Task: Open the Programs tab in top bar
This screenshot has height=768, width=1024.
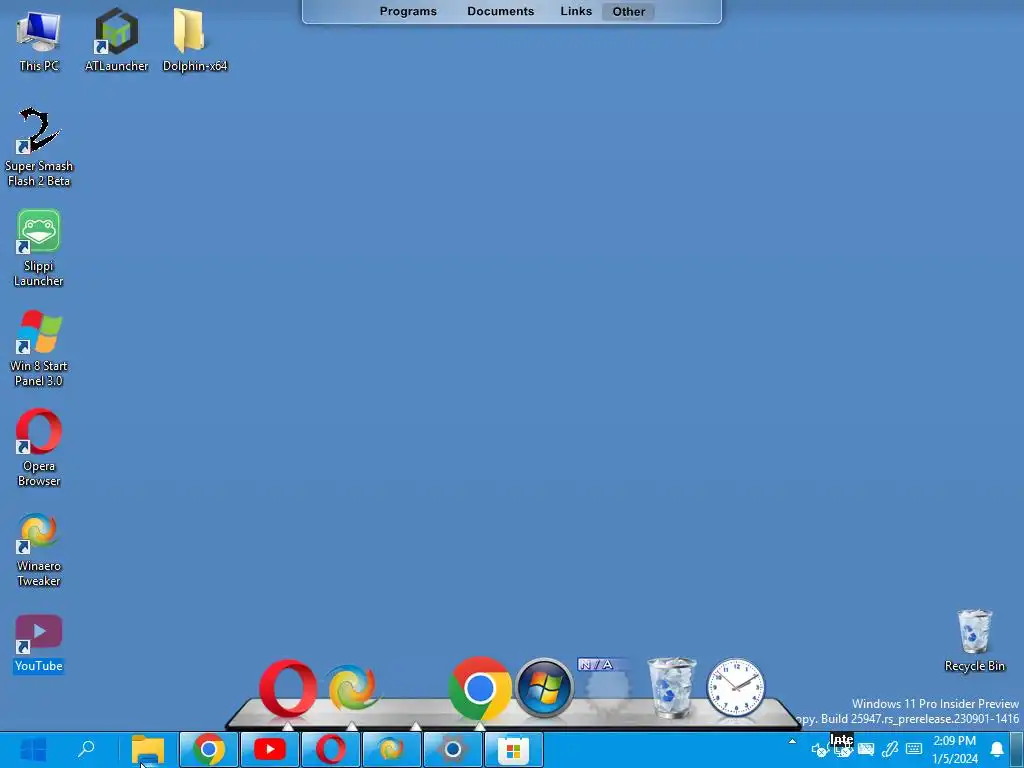Action: [408, 11]
